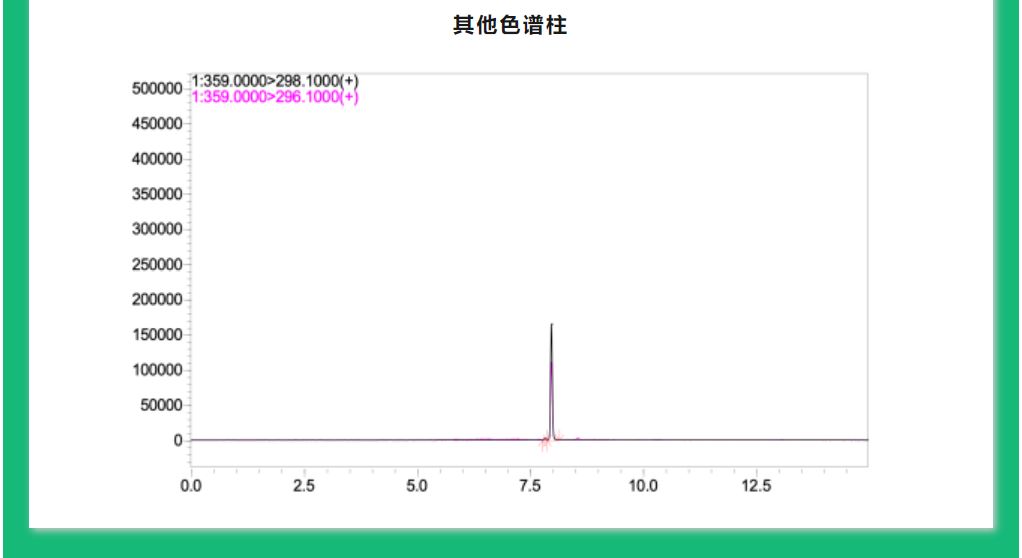This screenshot has height=558, width=1022.
Task: Click the 0 y-axis label
Action: [177, 440]
